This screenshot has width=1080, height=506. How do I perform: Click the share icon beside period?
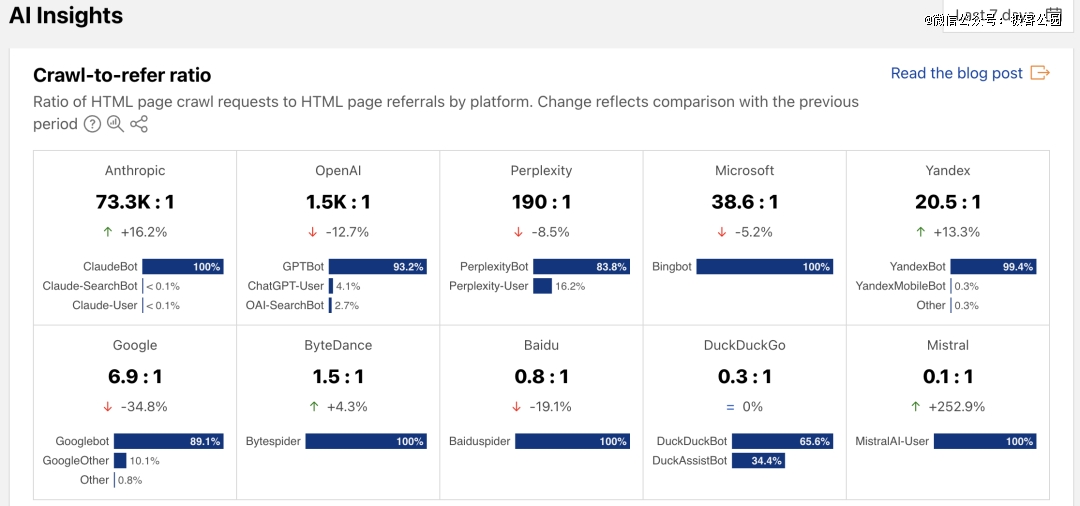[139, 124]
